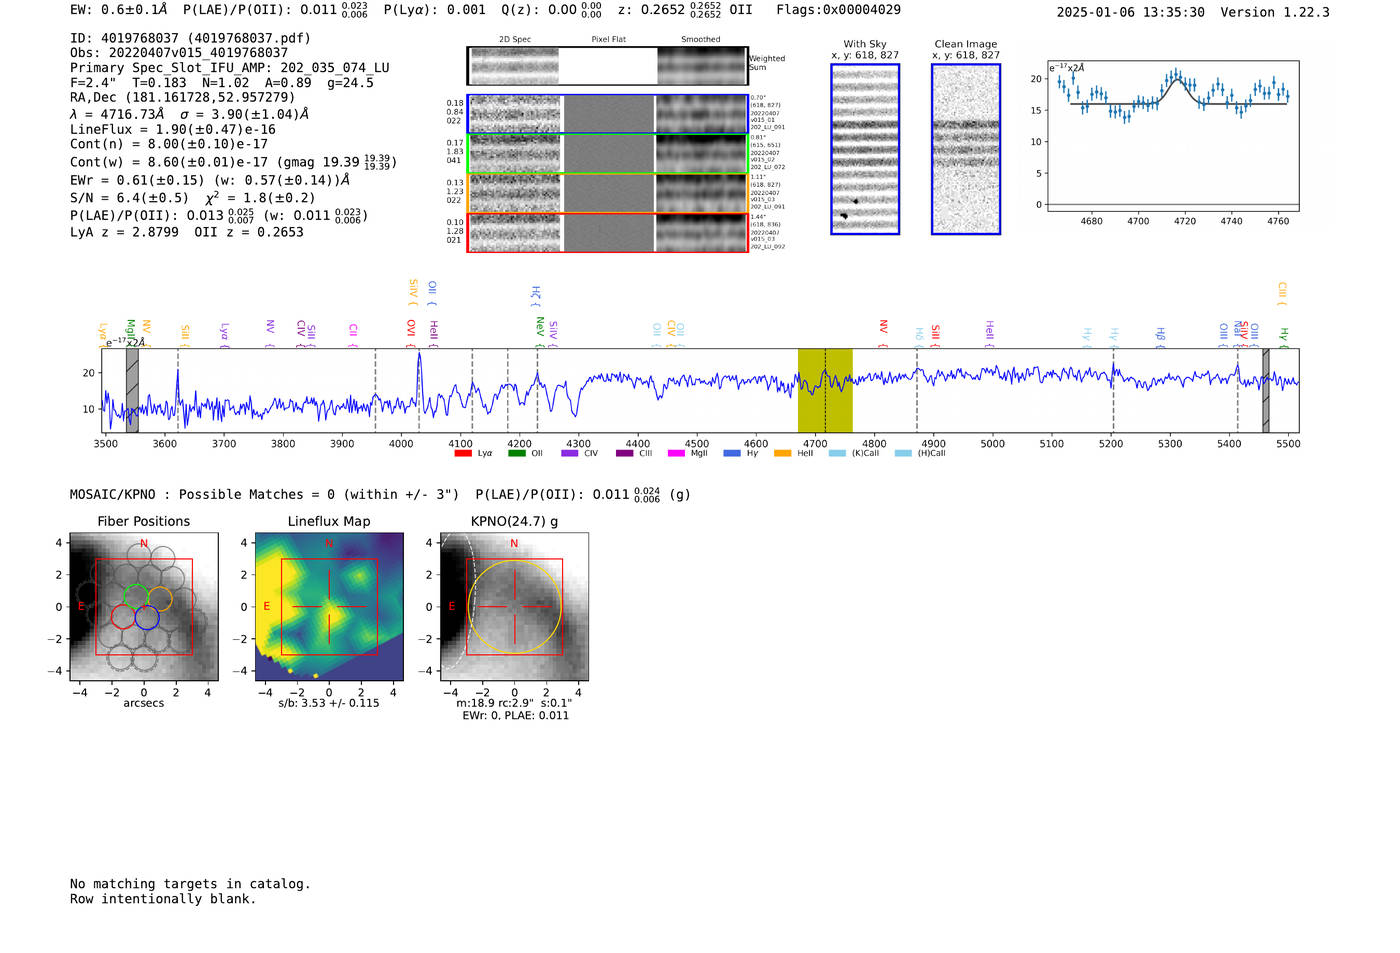
Task: Click the S/N = 6.4(±0.5) line
Action: (x=129, y=198)
